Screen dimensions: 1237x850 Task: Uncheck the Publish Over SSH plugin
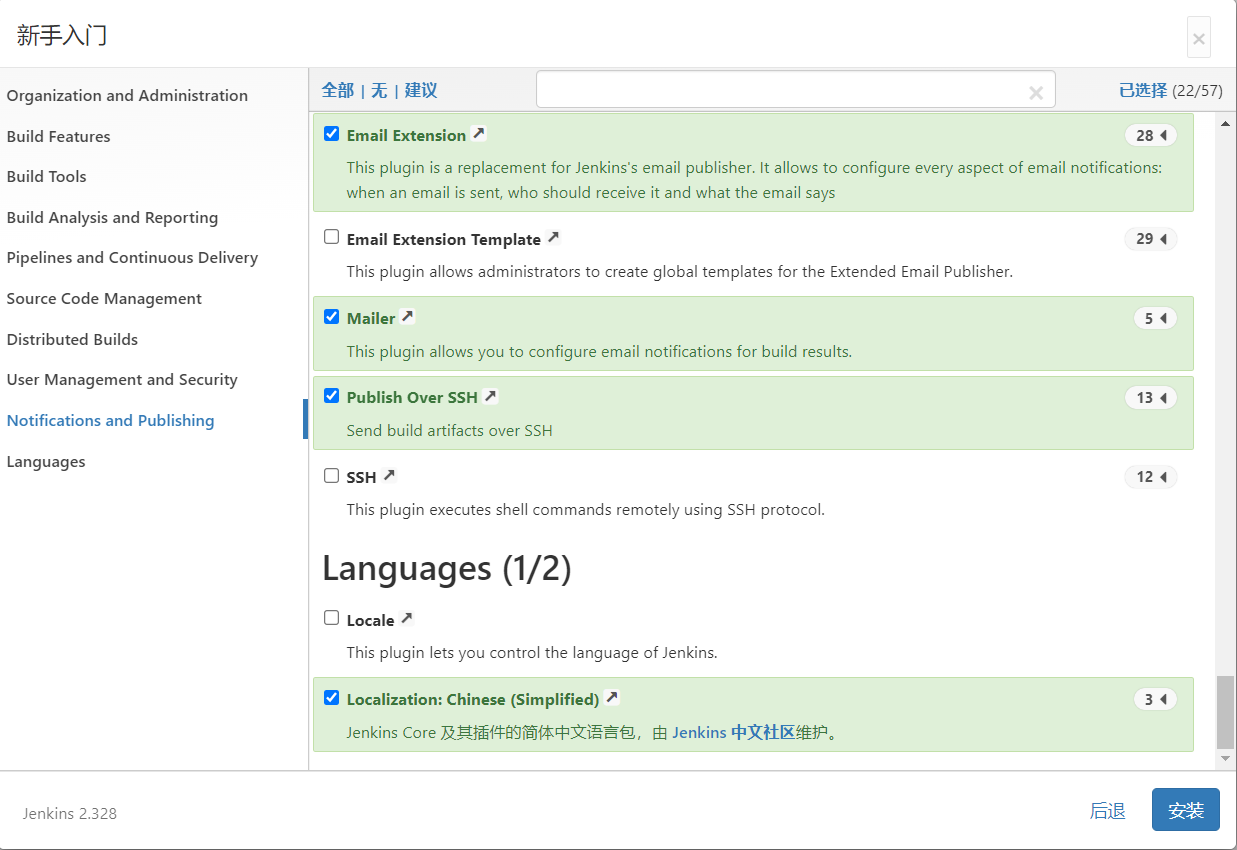[x=331, y=396]
